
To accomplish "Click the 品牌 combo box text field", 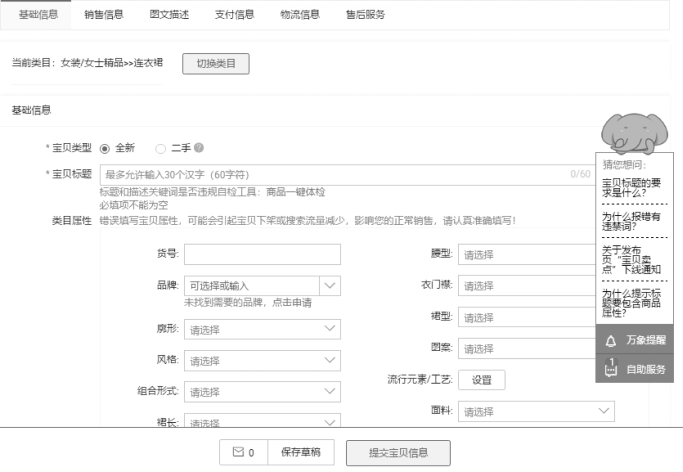I will point(252,286).
